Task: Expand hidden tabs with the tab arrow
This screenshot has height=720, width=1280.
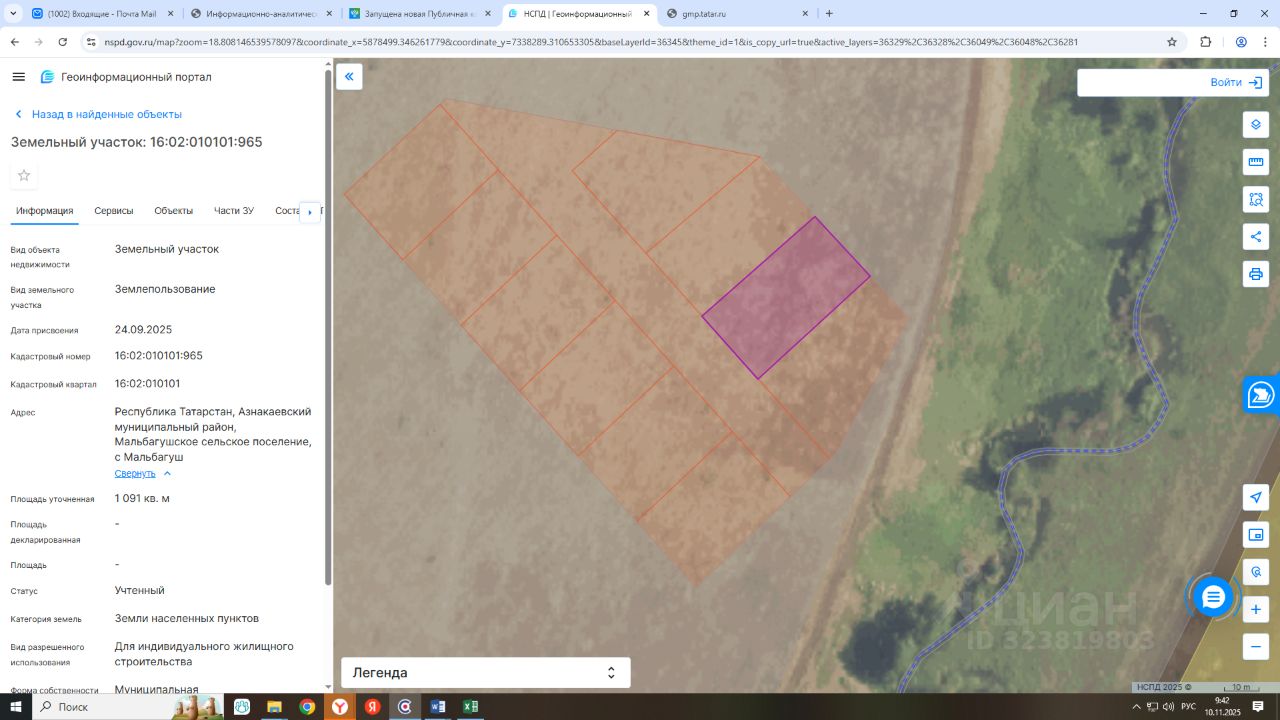Action: (310, 212)
